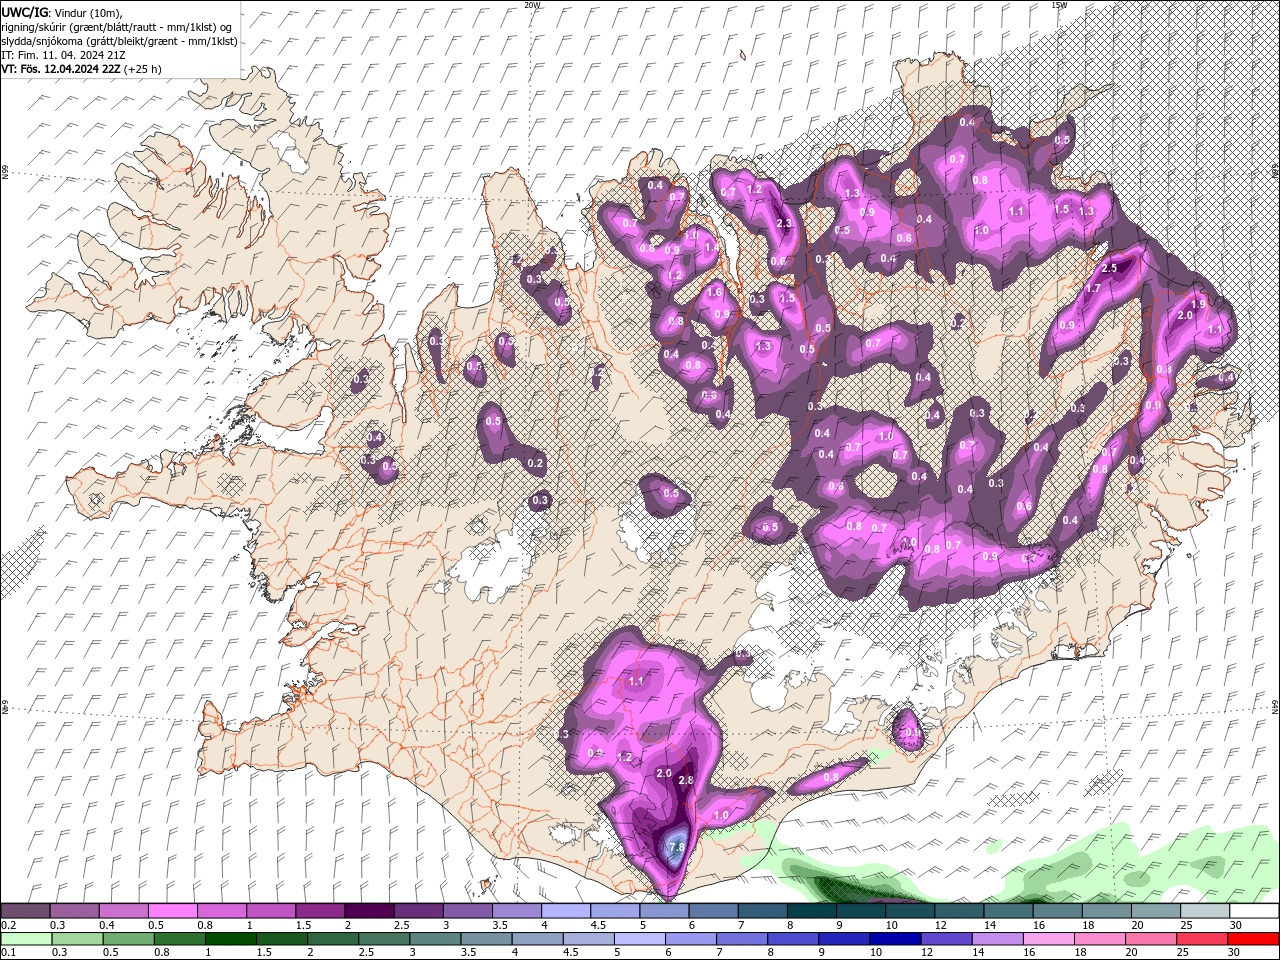Click the dark teal upper swatch starting at 9
Screen dimensions: 1280x960
pos(861,911)
